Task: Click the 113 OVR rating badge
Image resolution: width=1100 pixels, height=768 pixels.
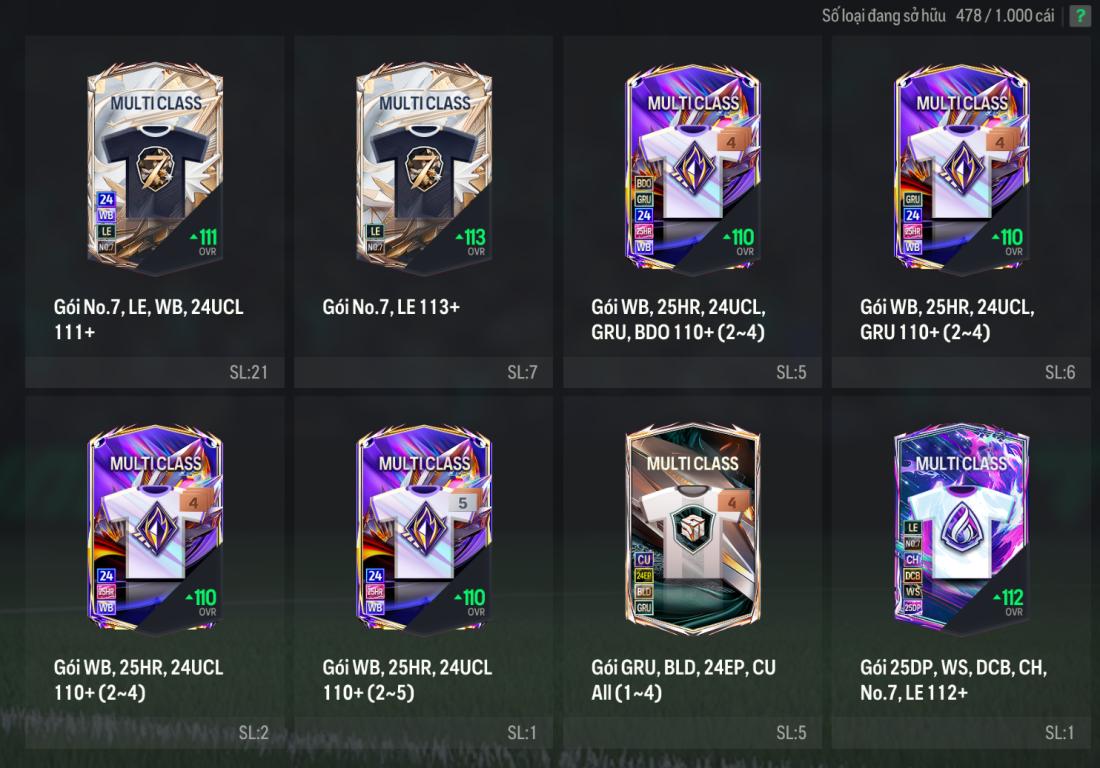Action: click(471, 241)
